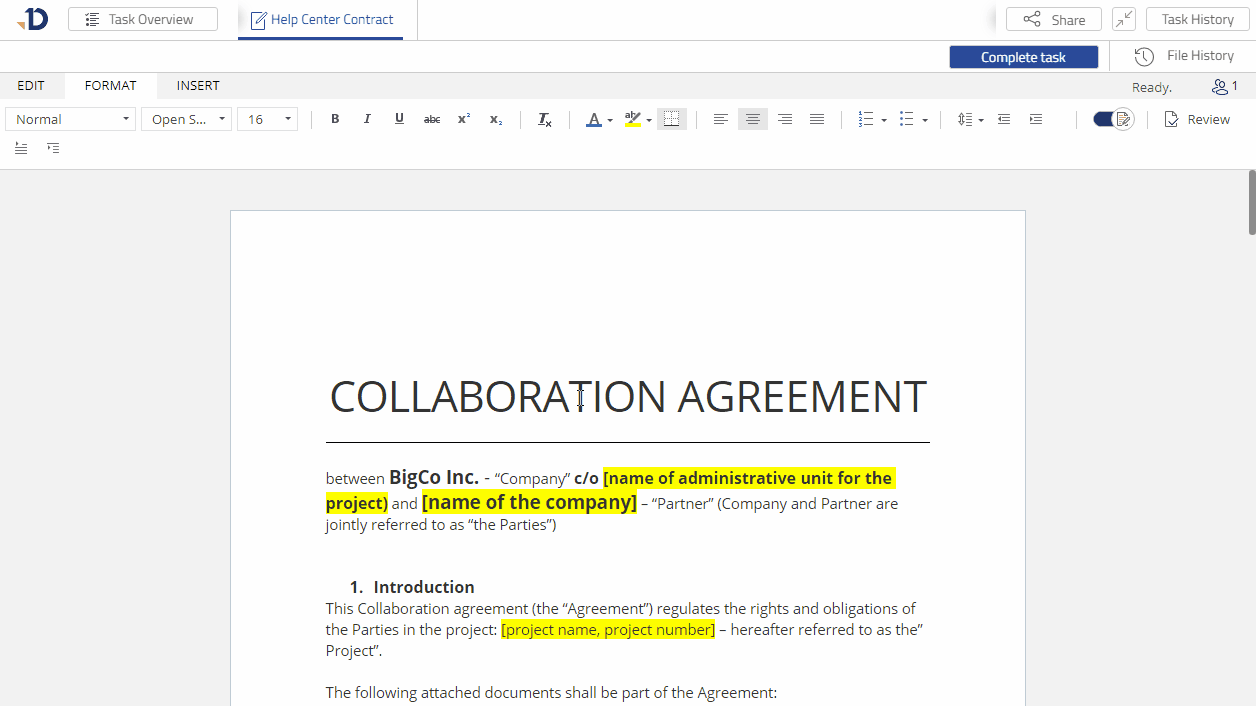
Task: Open the Normal paragraph style dropdown
Action: (71, 119)
